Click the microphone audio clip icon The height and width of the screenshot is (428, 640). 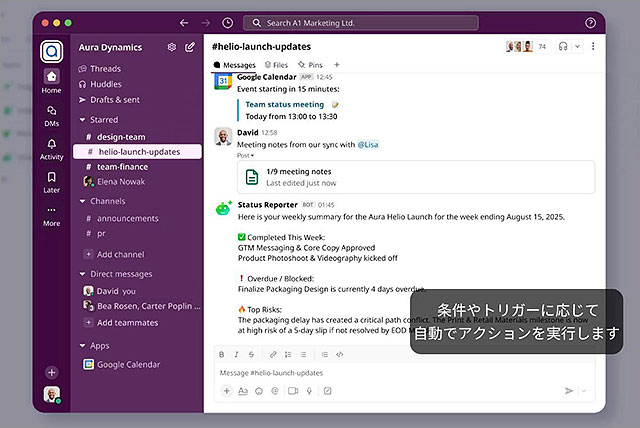(309, 391)
